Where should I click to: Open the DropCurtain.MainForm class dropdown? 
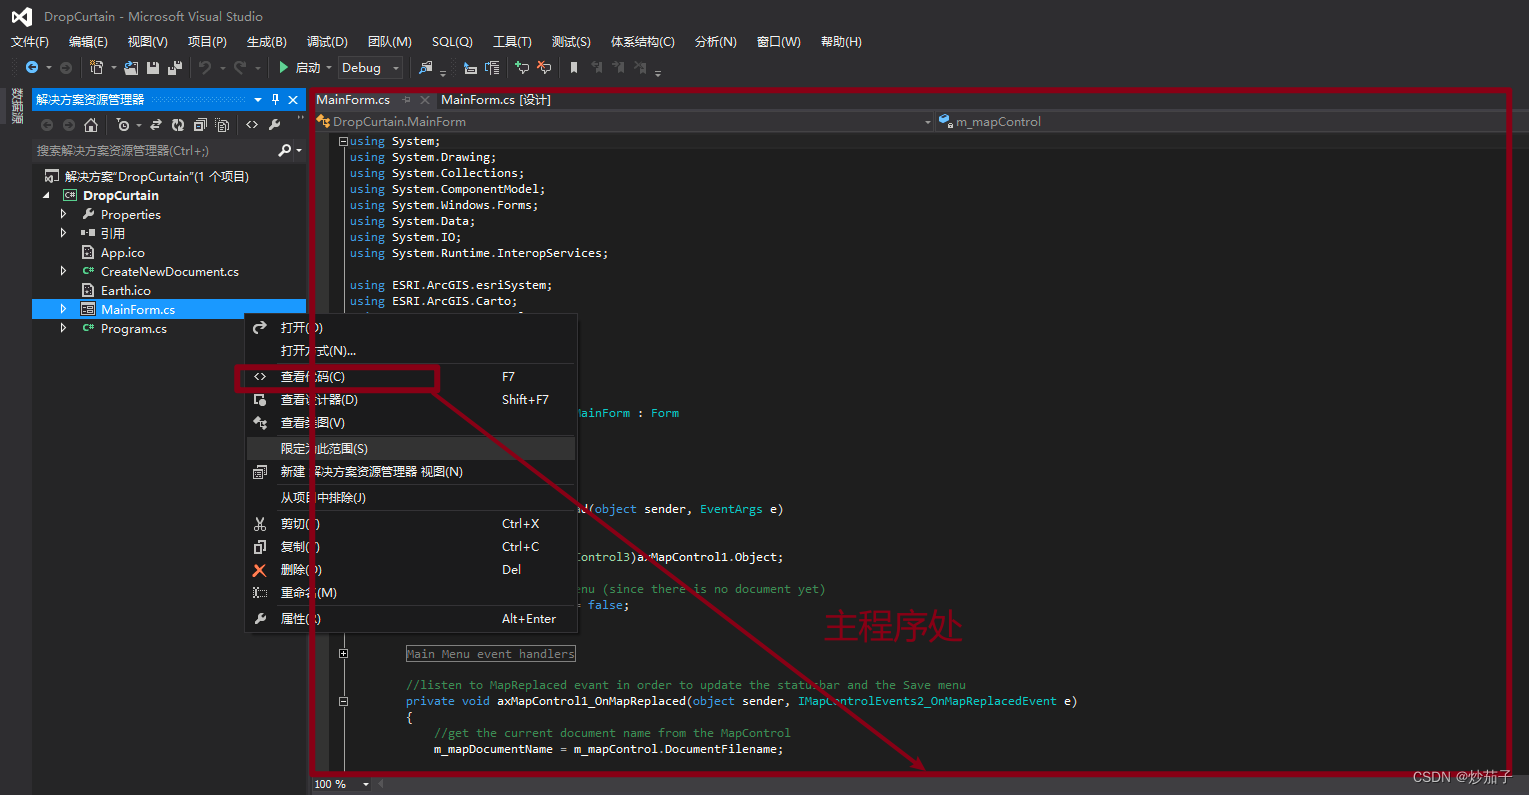click(625, 122)
